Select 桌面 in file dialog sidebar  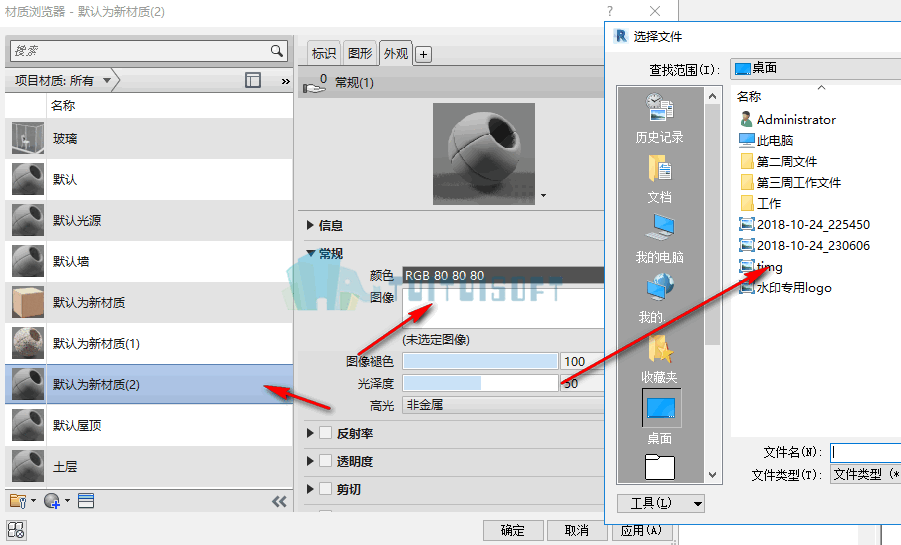coord(660,418)
